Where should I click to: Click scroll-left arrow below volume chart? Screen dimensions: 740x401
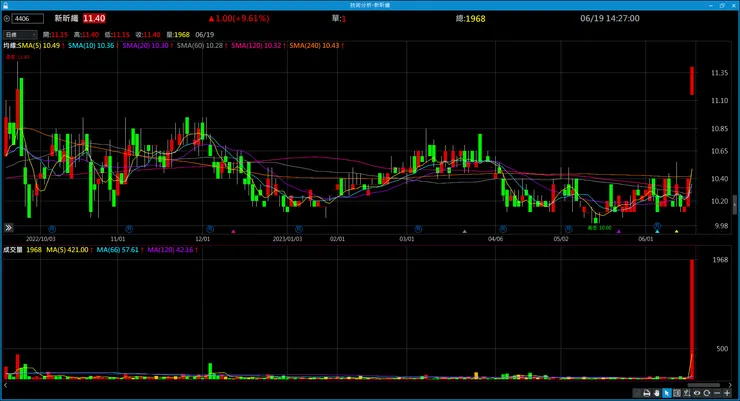6,385
